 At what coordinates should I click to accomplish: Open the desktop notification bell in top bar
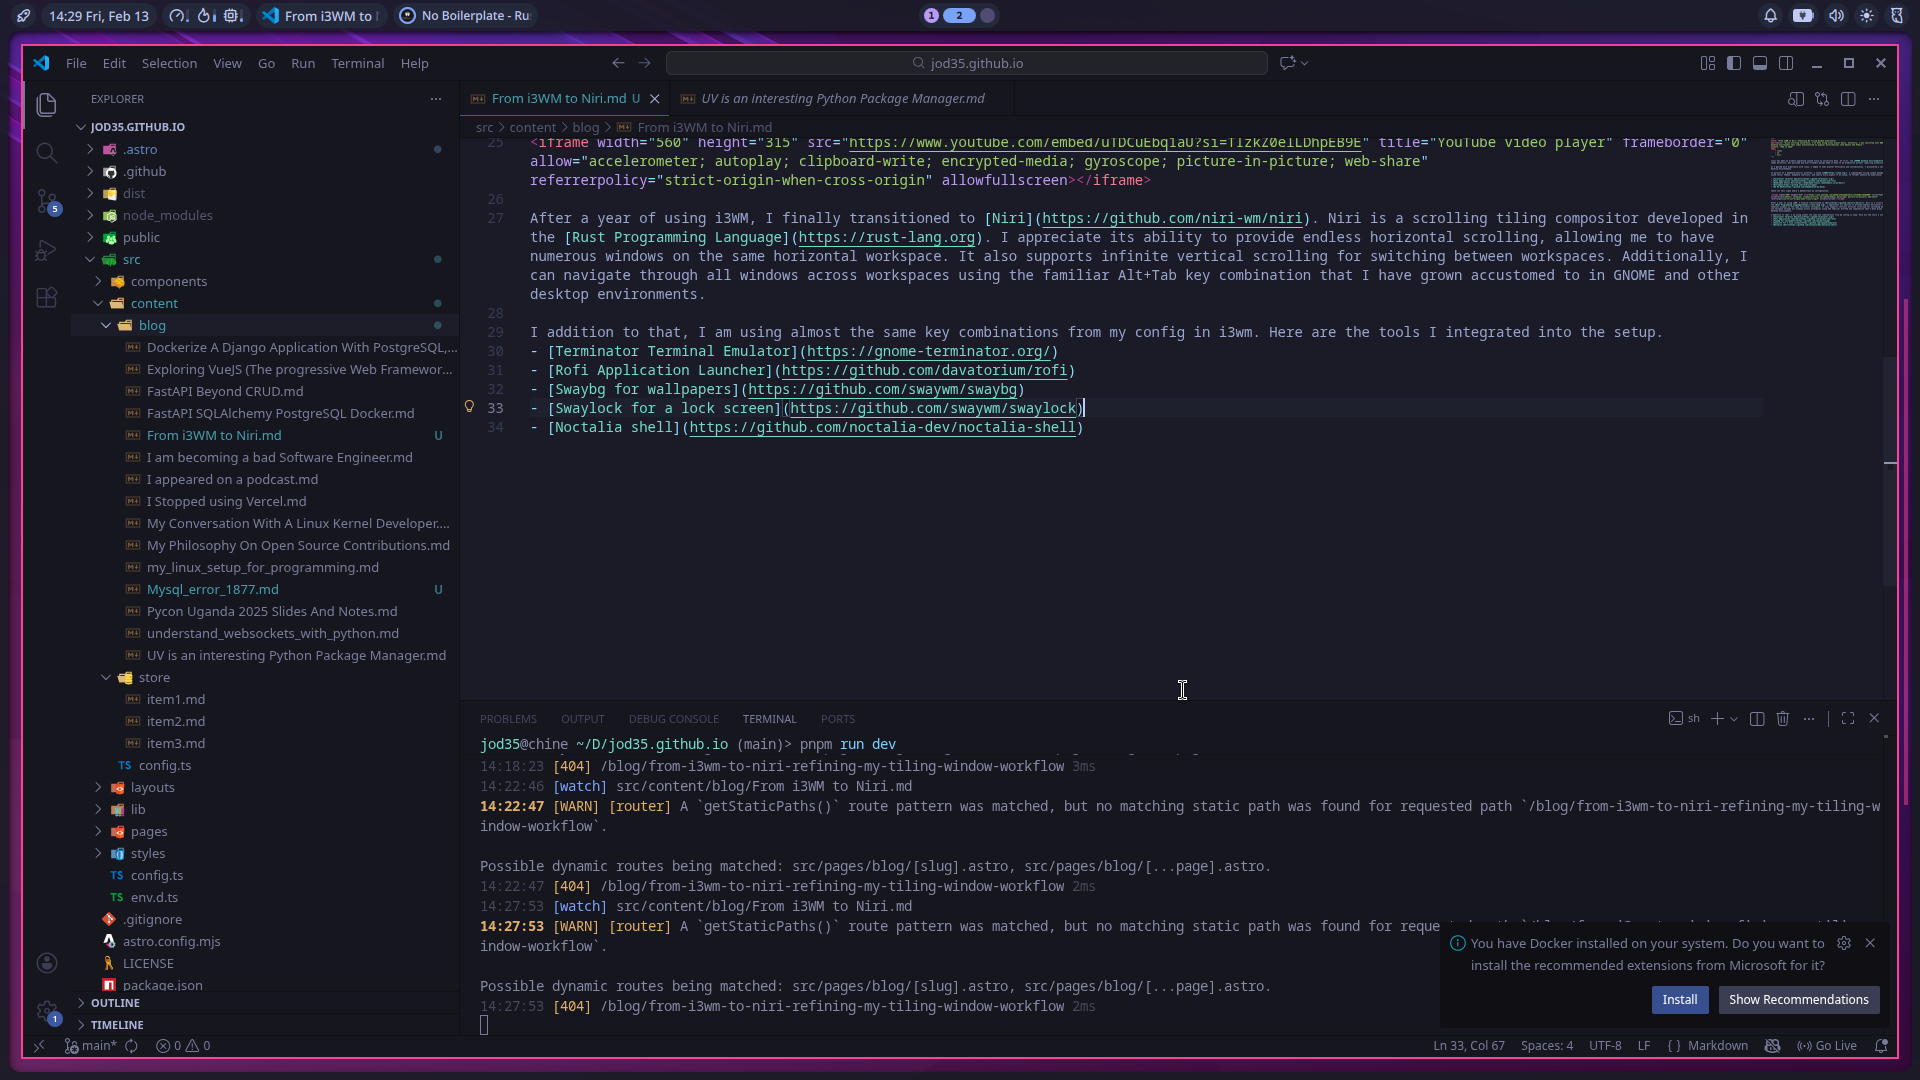pos(1770,16)
